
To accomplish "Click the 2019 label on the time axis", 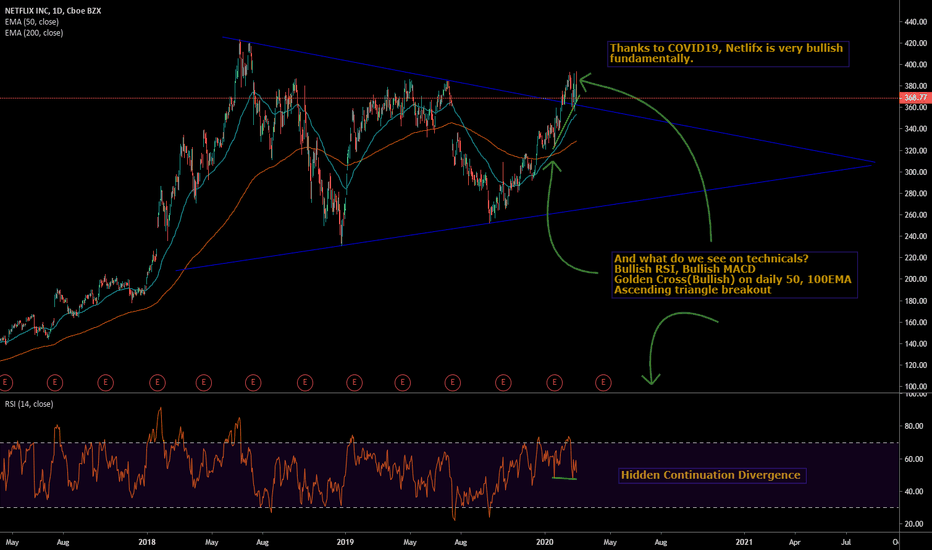I will click(x=345, y=542).
